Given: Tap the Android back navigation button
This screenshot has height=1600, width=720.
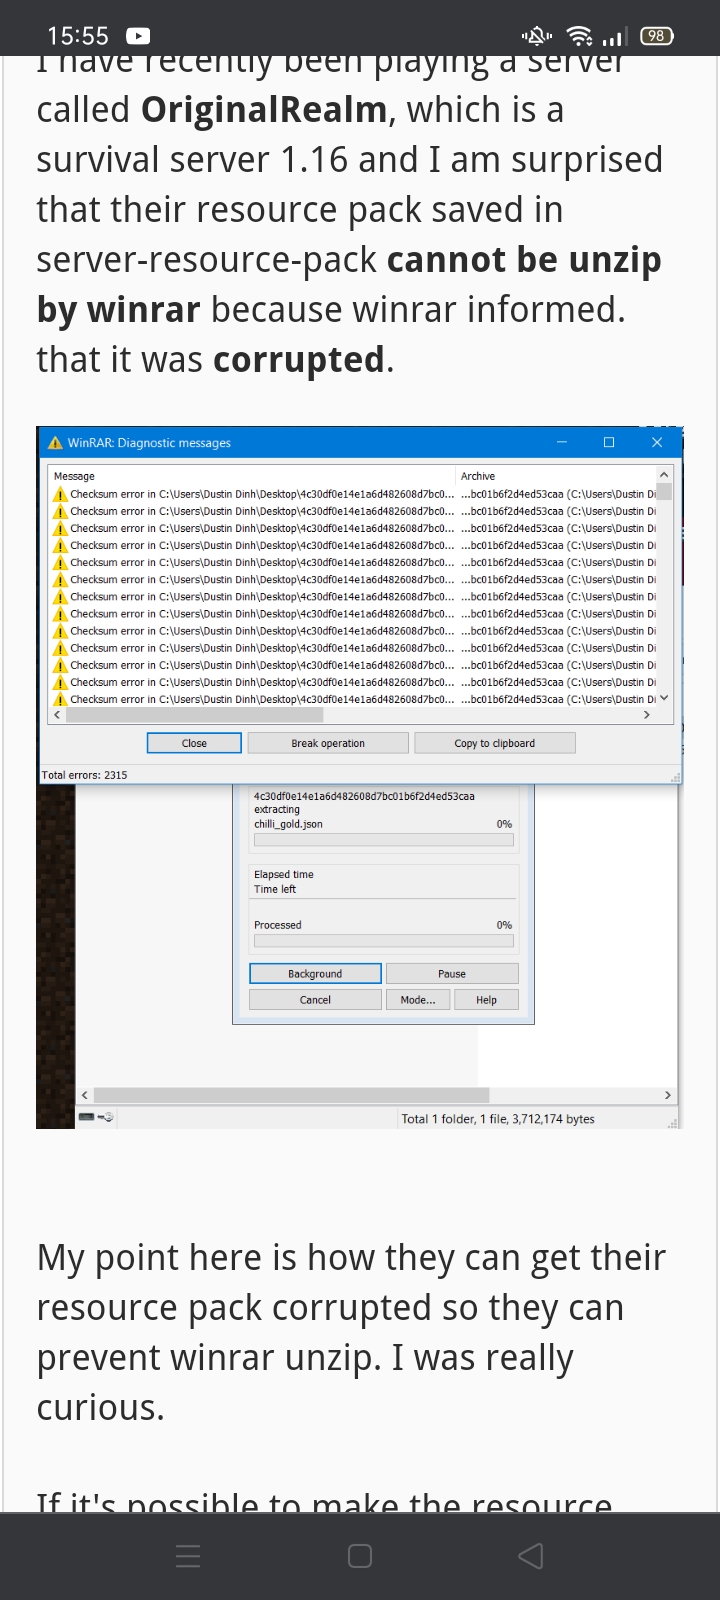Looking at the screenshot, I should pos(531,1556).
